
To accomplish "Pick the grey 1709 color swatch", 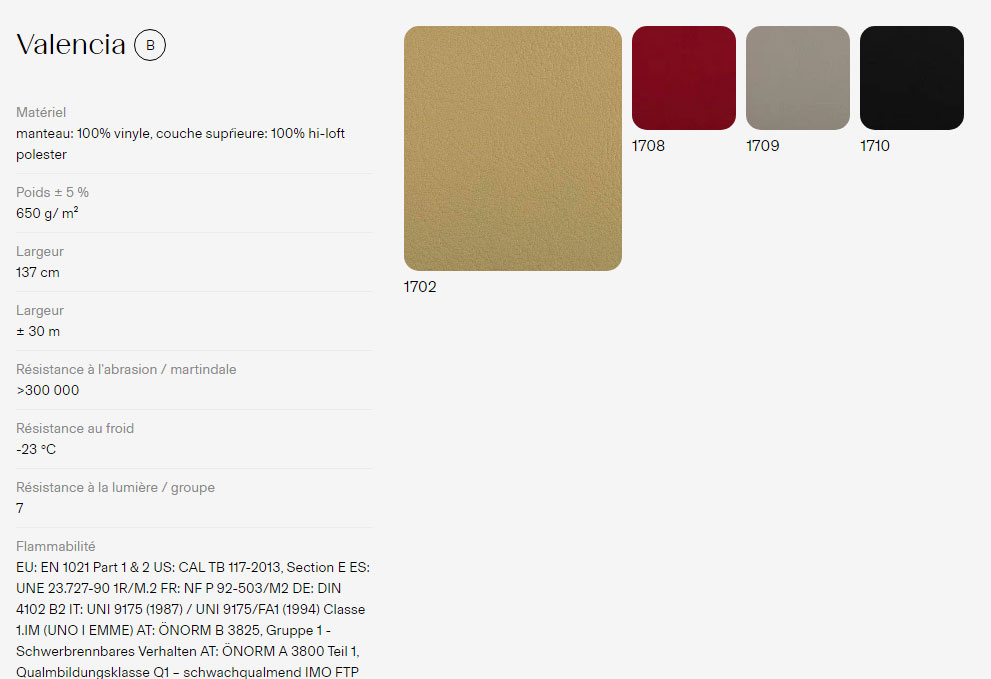I will (x=798, y=78).
